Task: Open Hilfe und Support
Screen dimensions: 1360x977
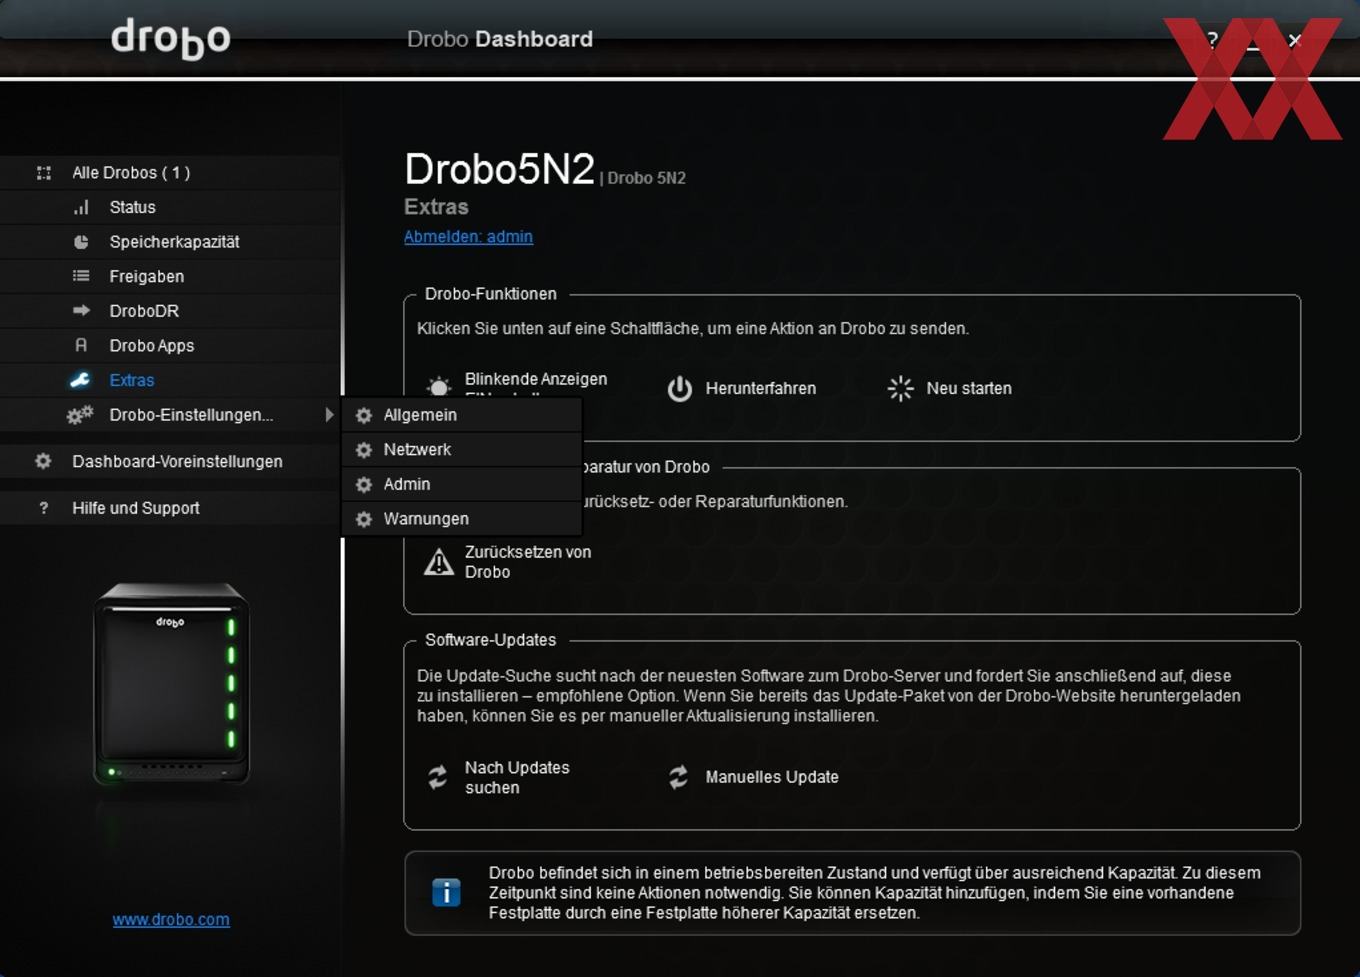Action: [x=170, y=508]
